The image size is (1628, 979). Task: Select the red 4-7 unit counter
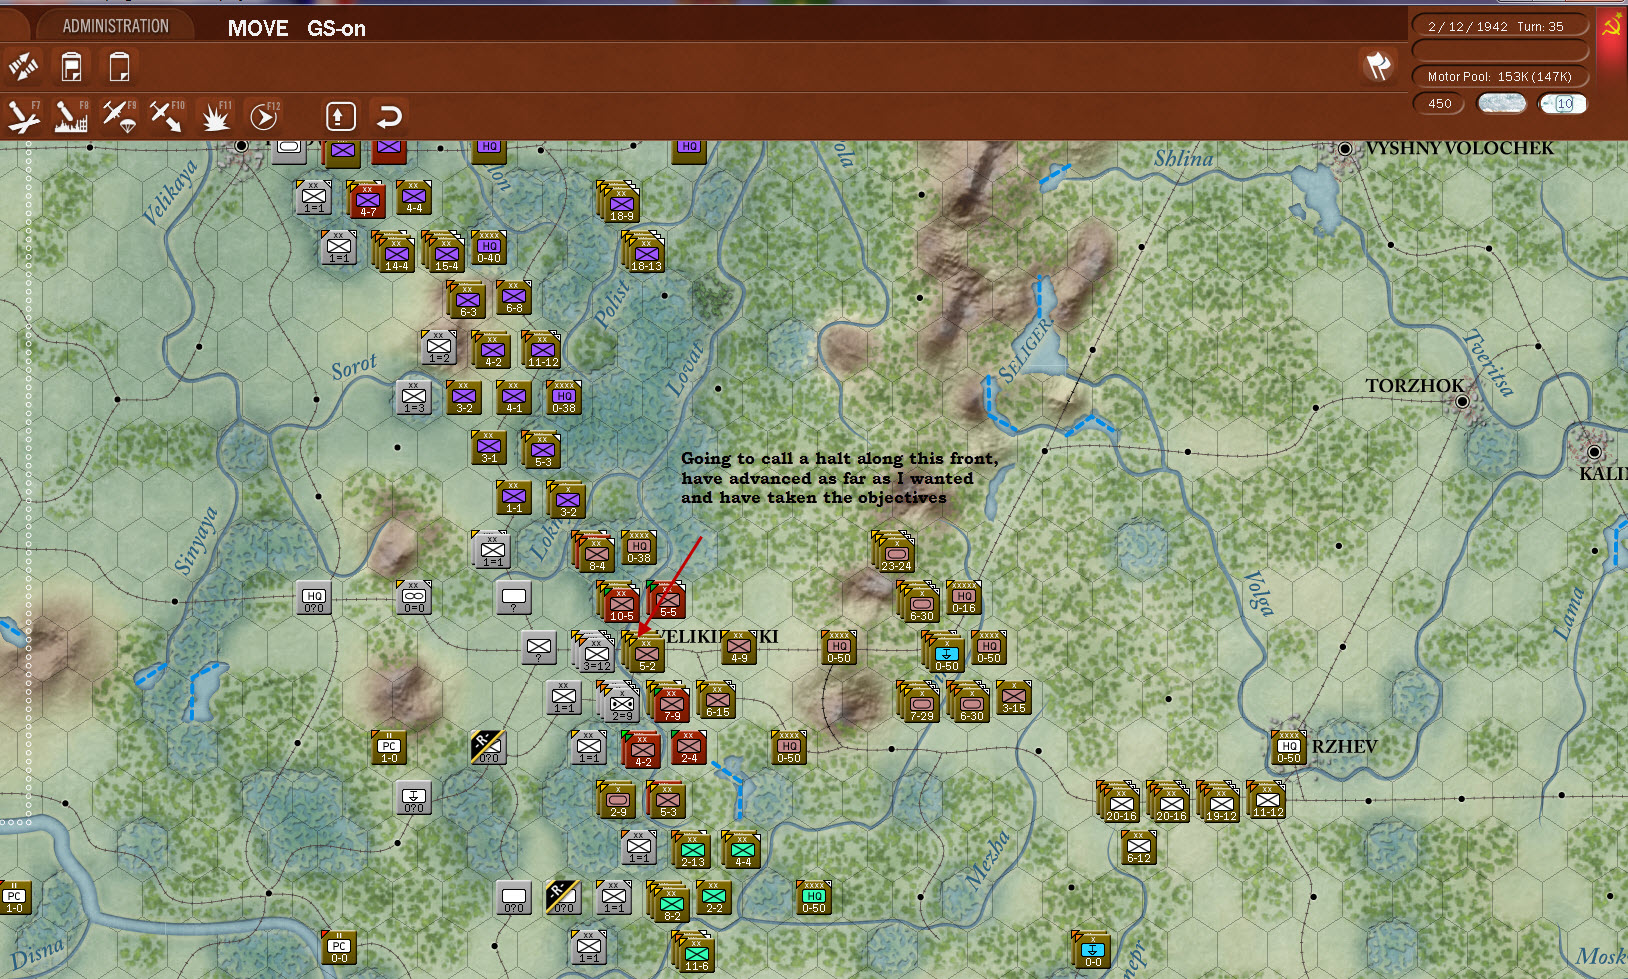tap(366, 199)
